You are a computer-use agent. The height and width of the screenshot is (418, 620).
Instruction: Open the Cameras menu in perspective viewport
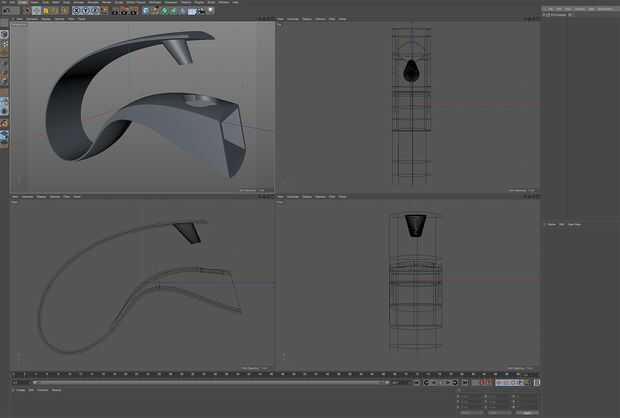pos(33,19)
